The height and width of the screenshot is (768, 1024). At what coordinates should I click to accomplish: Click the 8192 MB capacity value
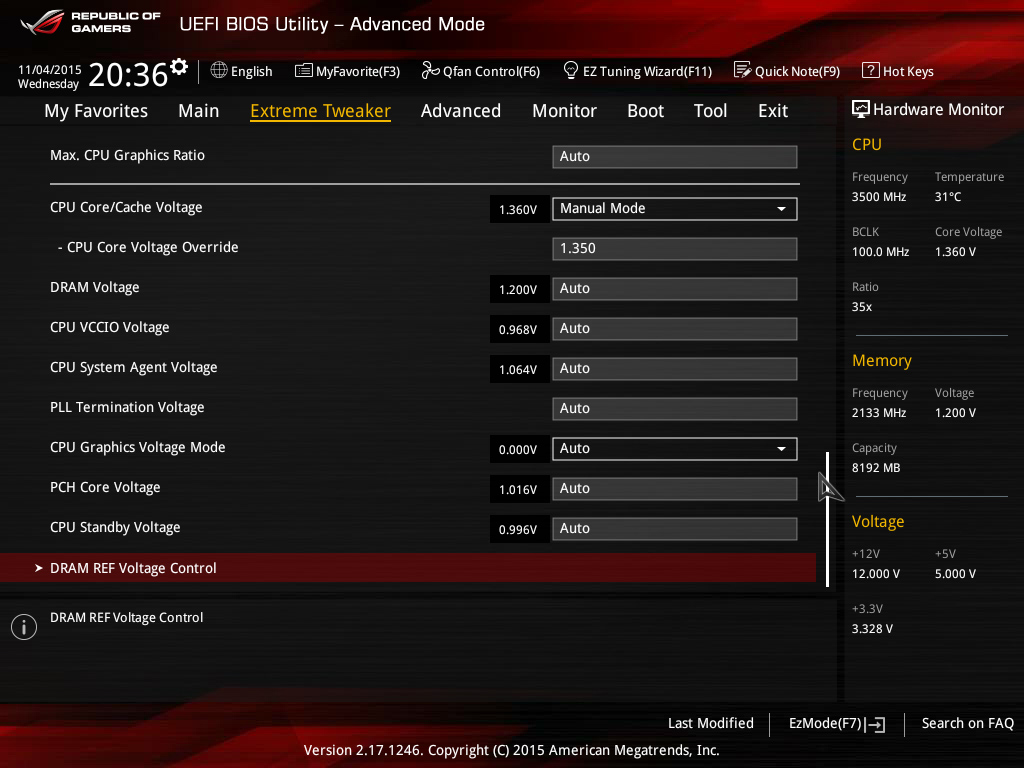pos(876,468)
